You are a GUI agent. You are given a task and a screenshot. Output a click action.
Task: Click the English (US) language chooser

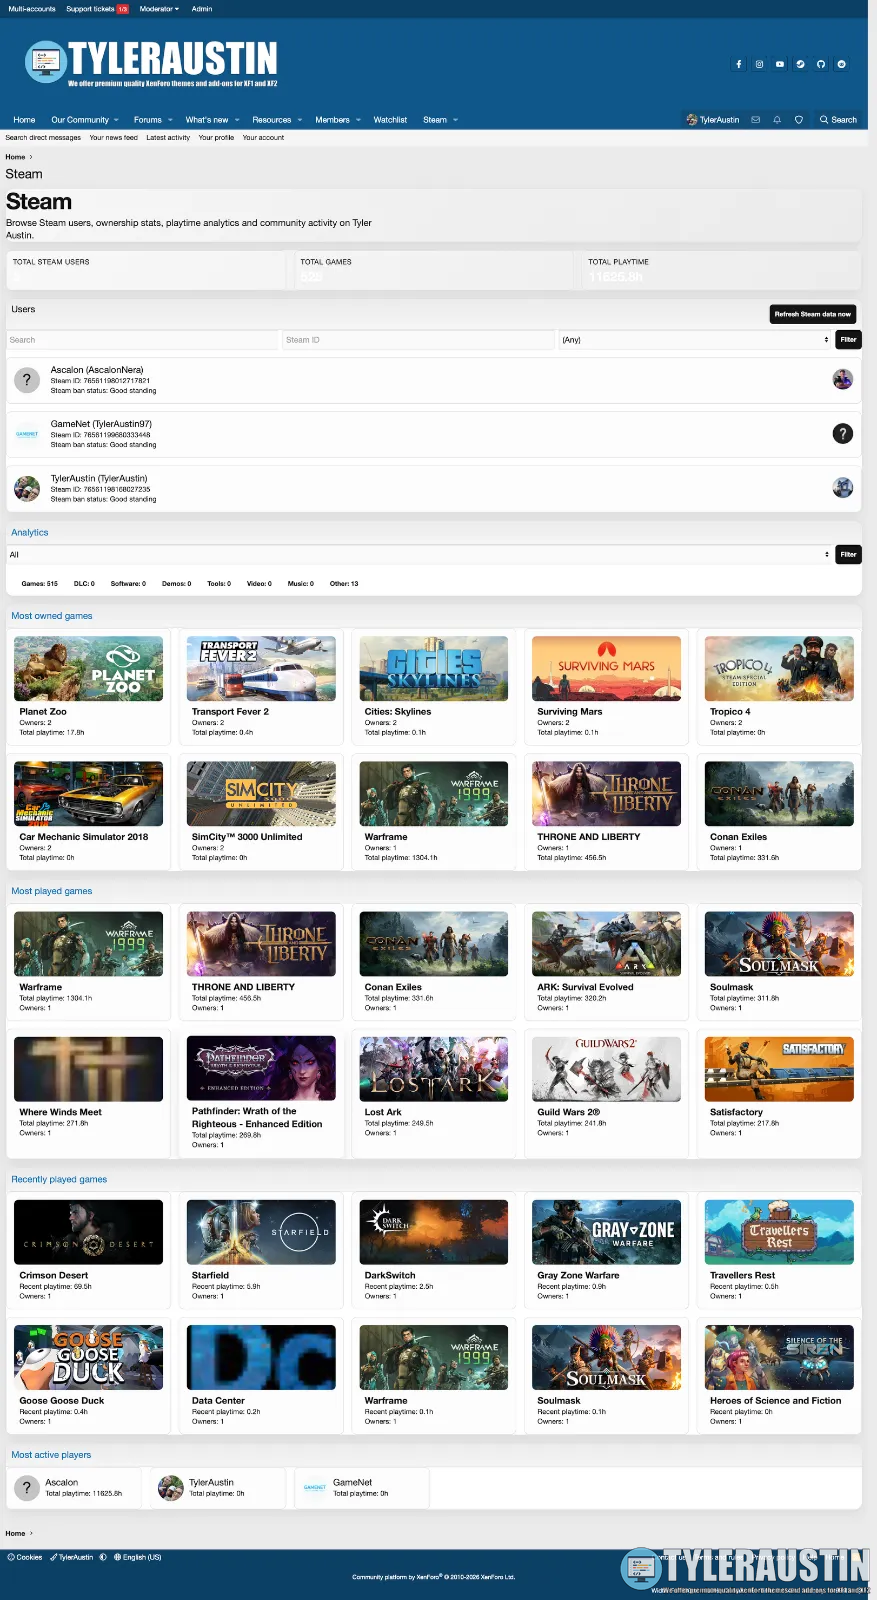click(138, 1557)
